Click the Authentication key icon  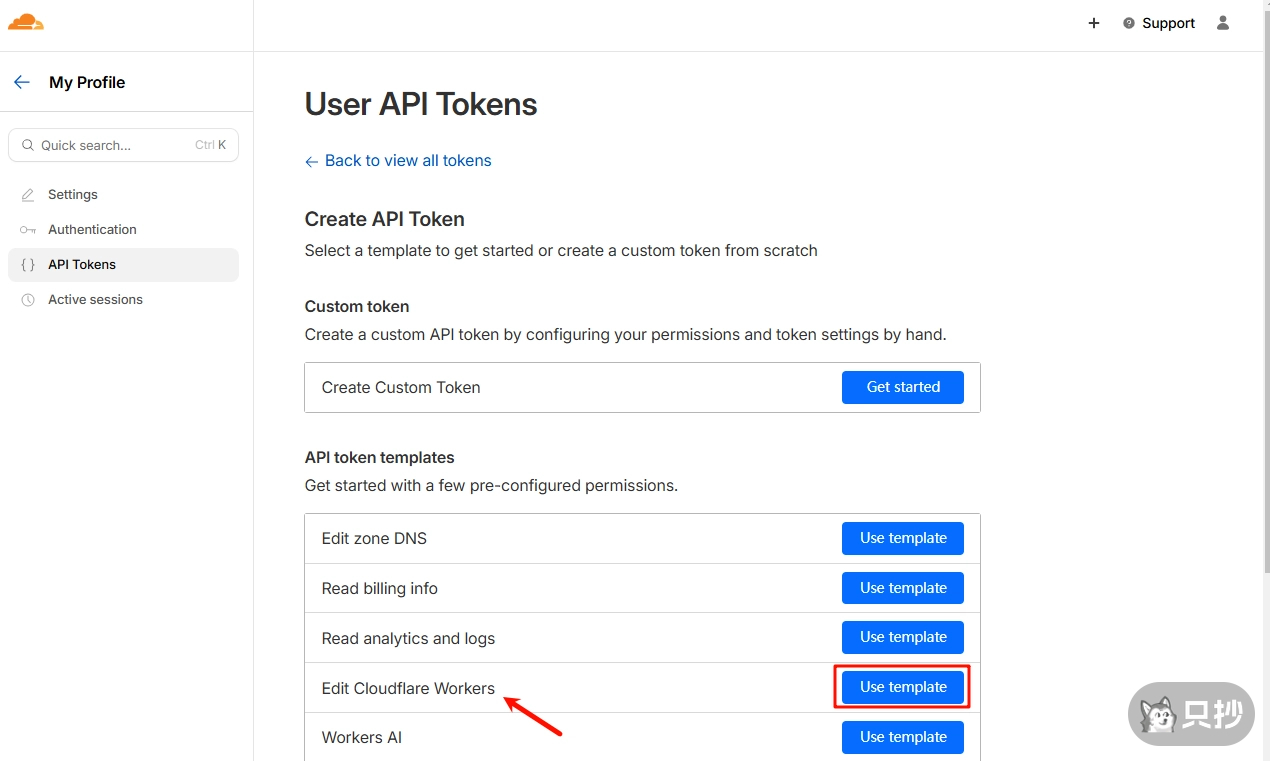coord(28,230)
